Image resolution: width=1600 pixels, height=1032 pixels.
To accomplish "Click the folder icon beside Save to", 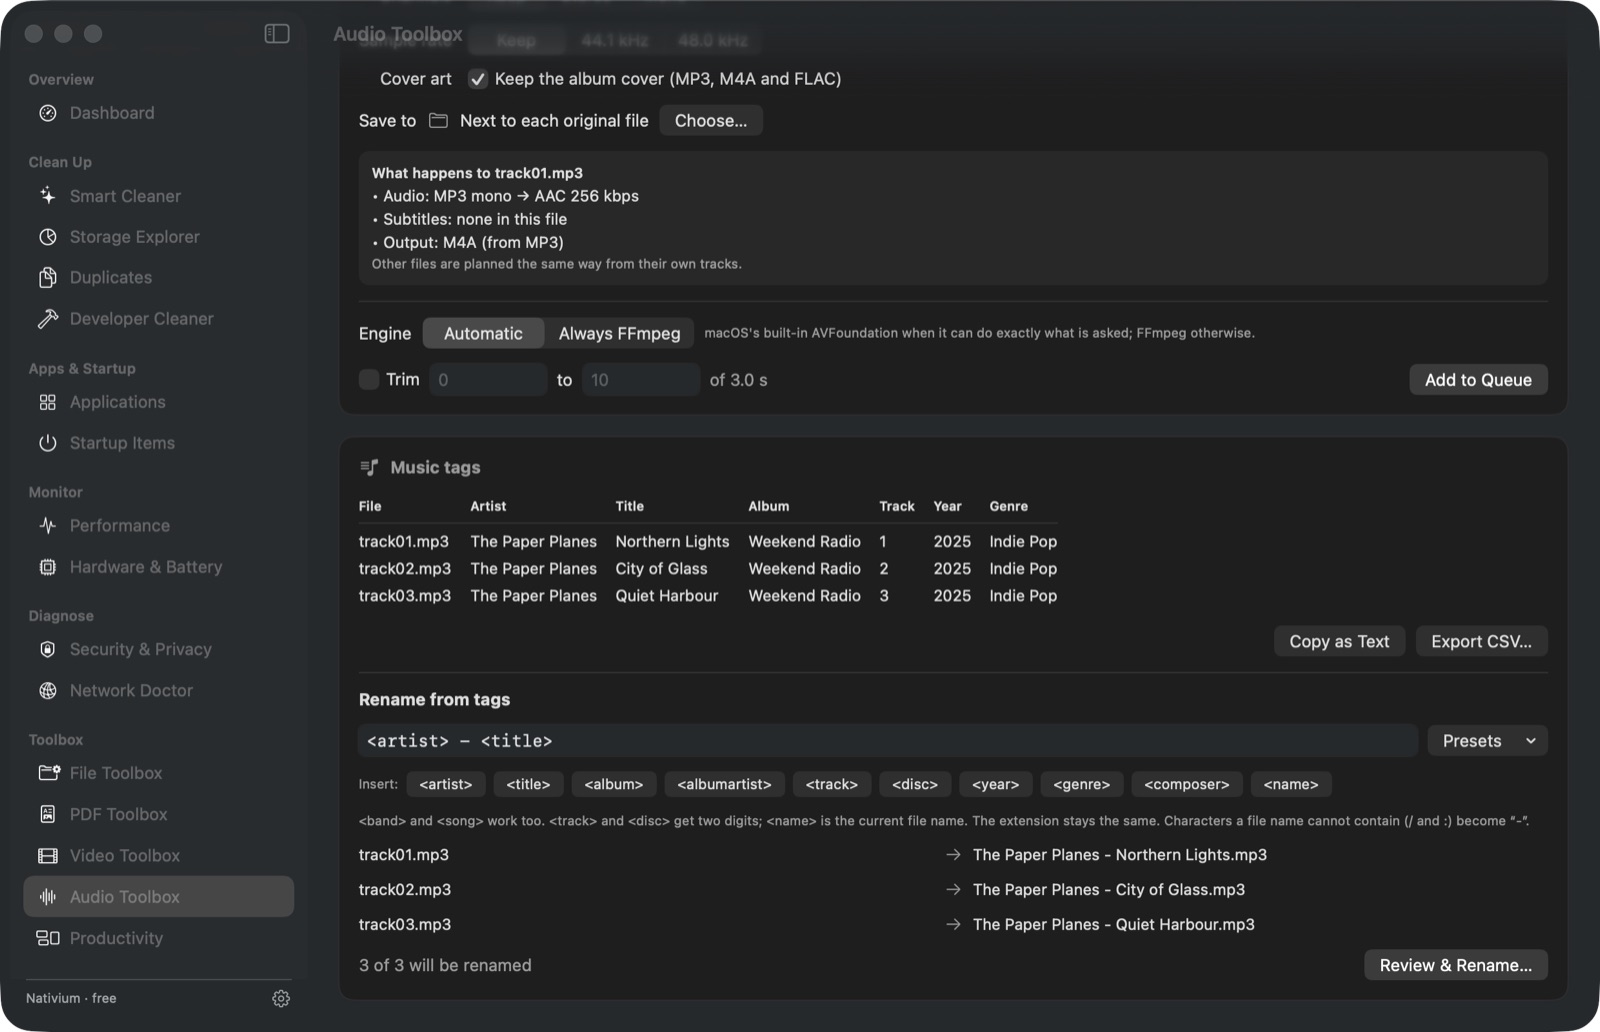I will click(x=438, y=121).
